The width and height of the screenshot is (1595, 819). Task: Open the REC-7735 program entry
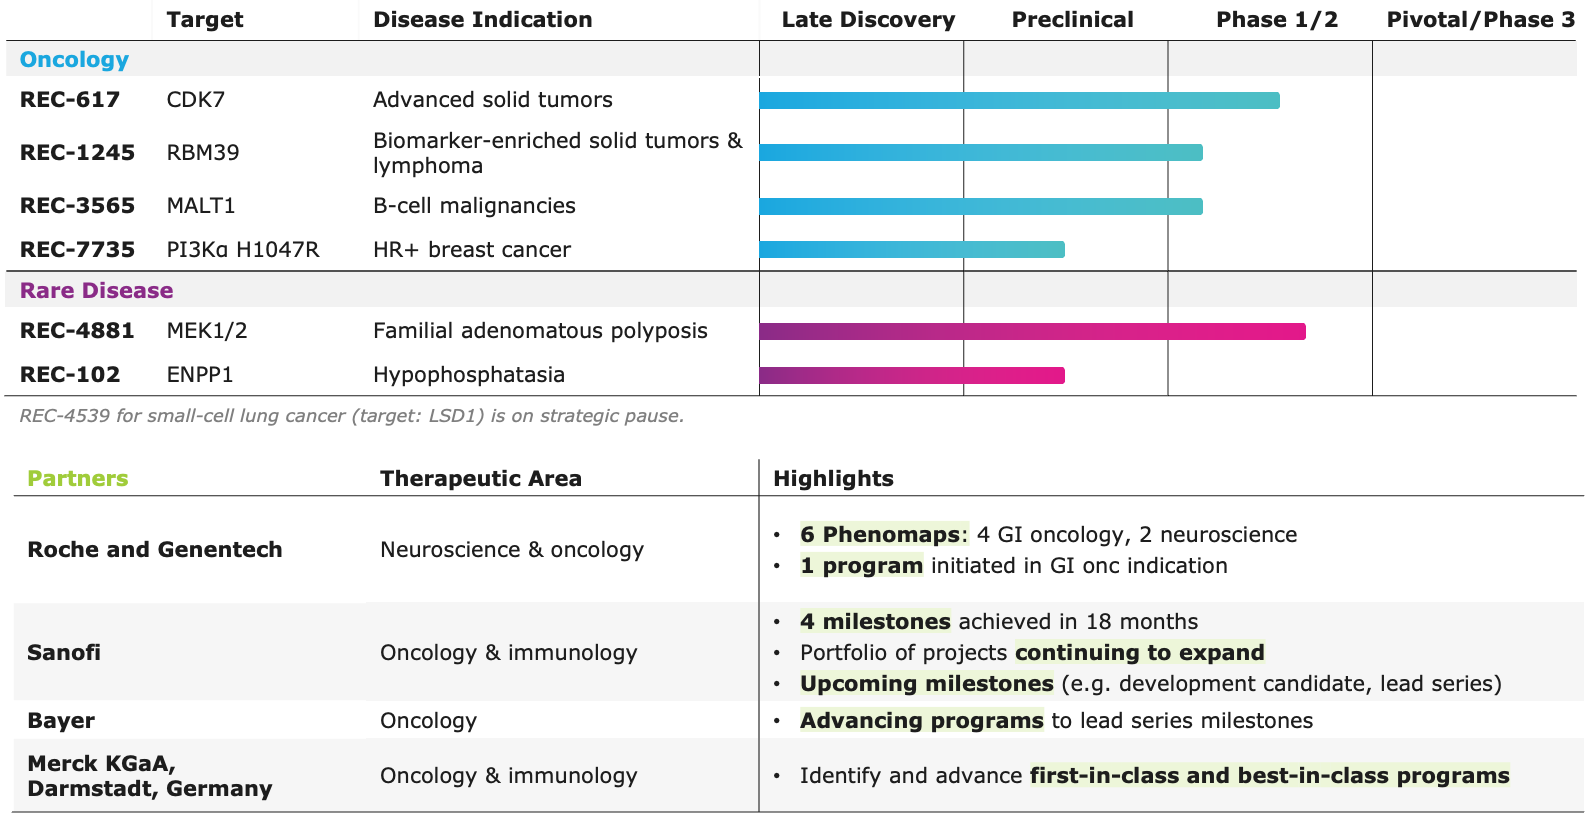click(77, 250)
